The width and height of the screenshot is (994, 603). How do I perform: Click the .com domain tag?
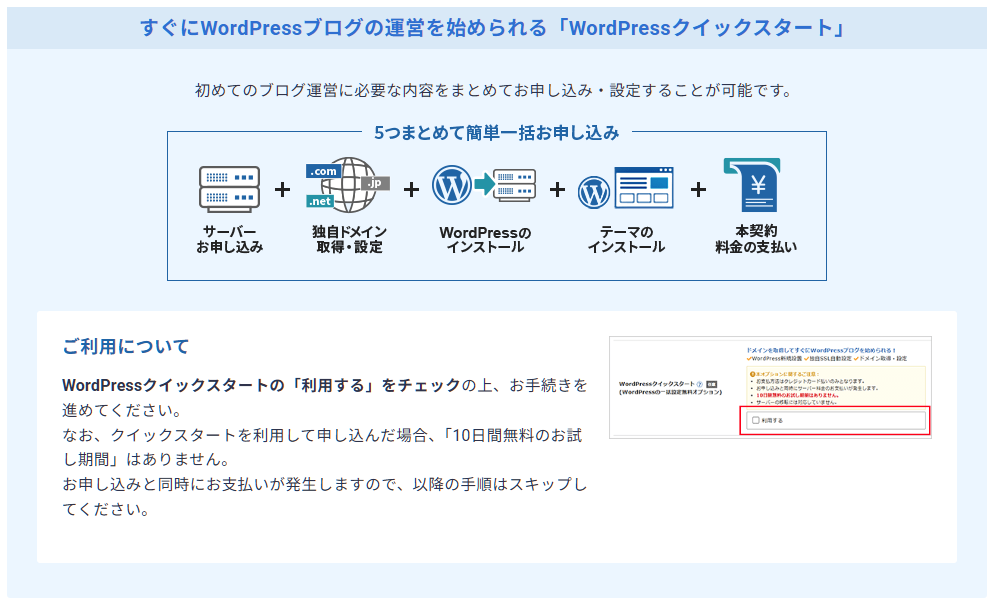point(323,171)
